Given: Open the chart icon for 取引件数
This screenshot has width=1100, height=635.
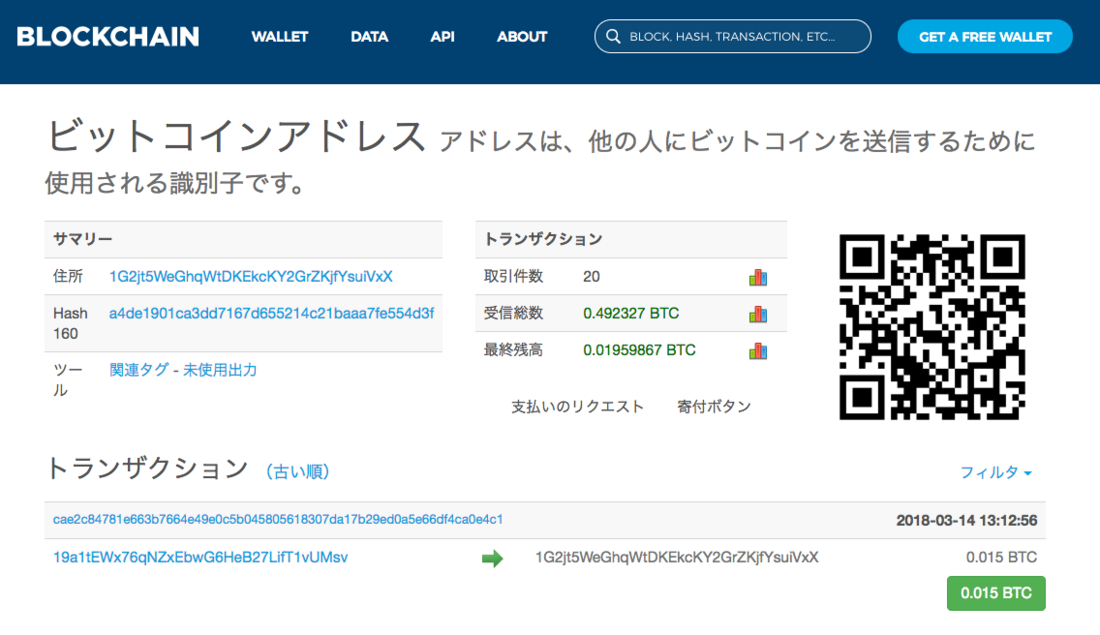Looking at the screenshot, I should coord(758,277).
